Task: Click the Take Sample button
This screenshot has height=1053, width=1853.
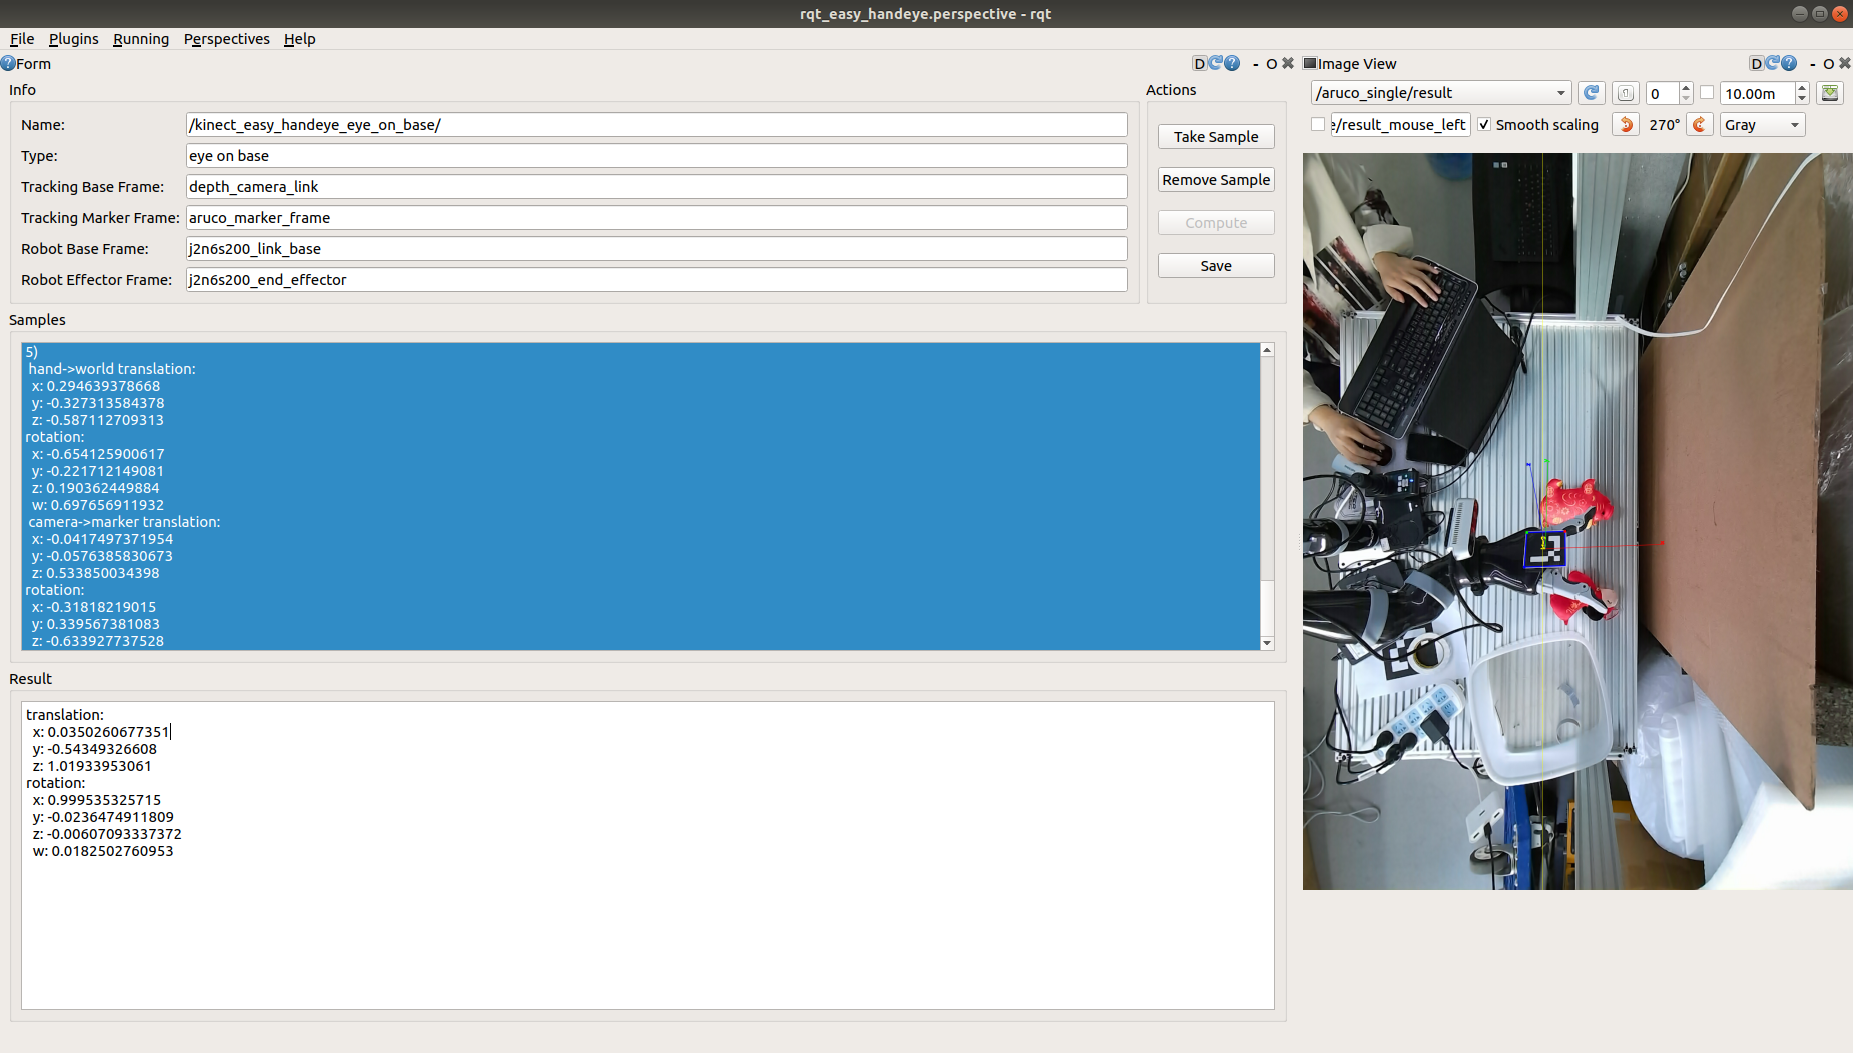Action: point(1216,137)
